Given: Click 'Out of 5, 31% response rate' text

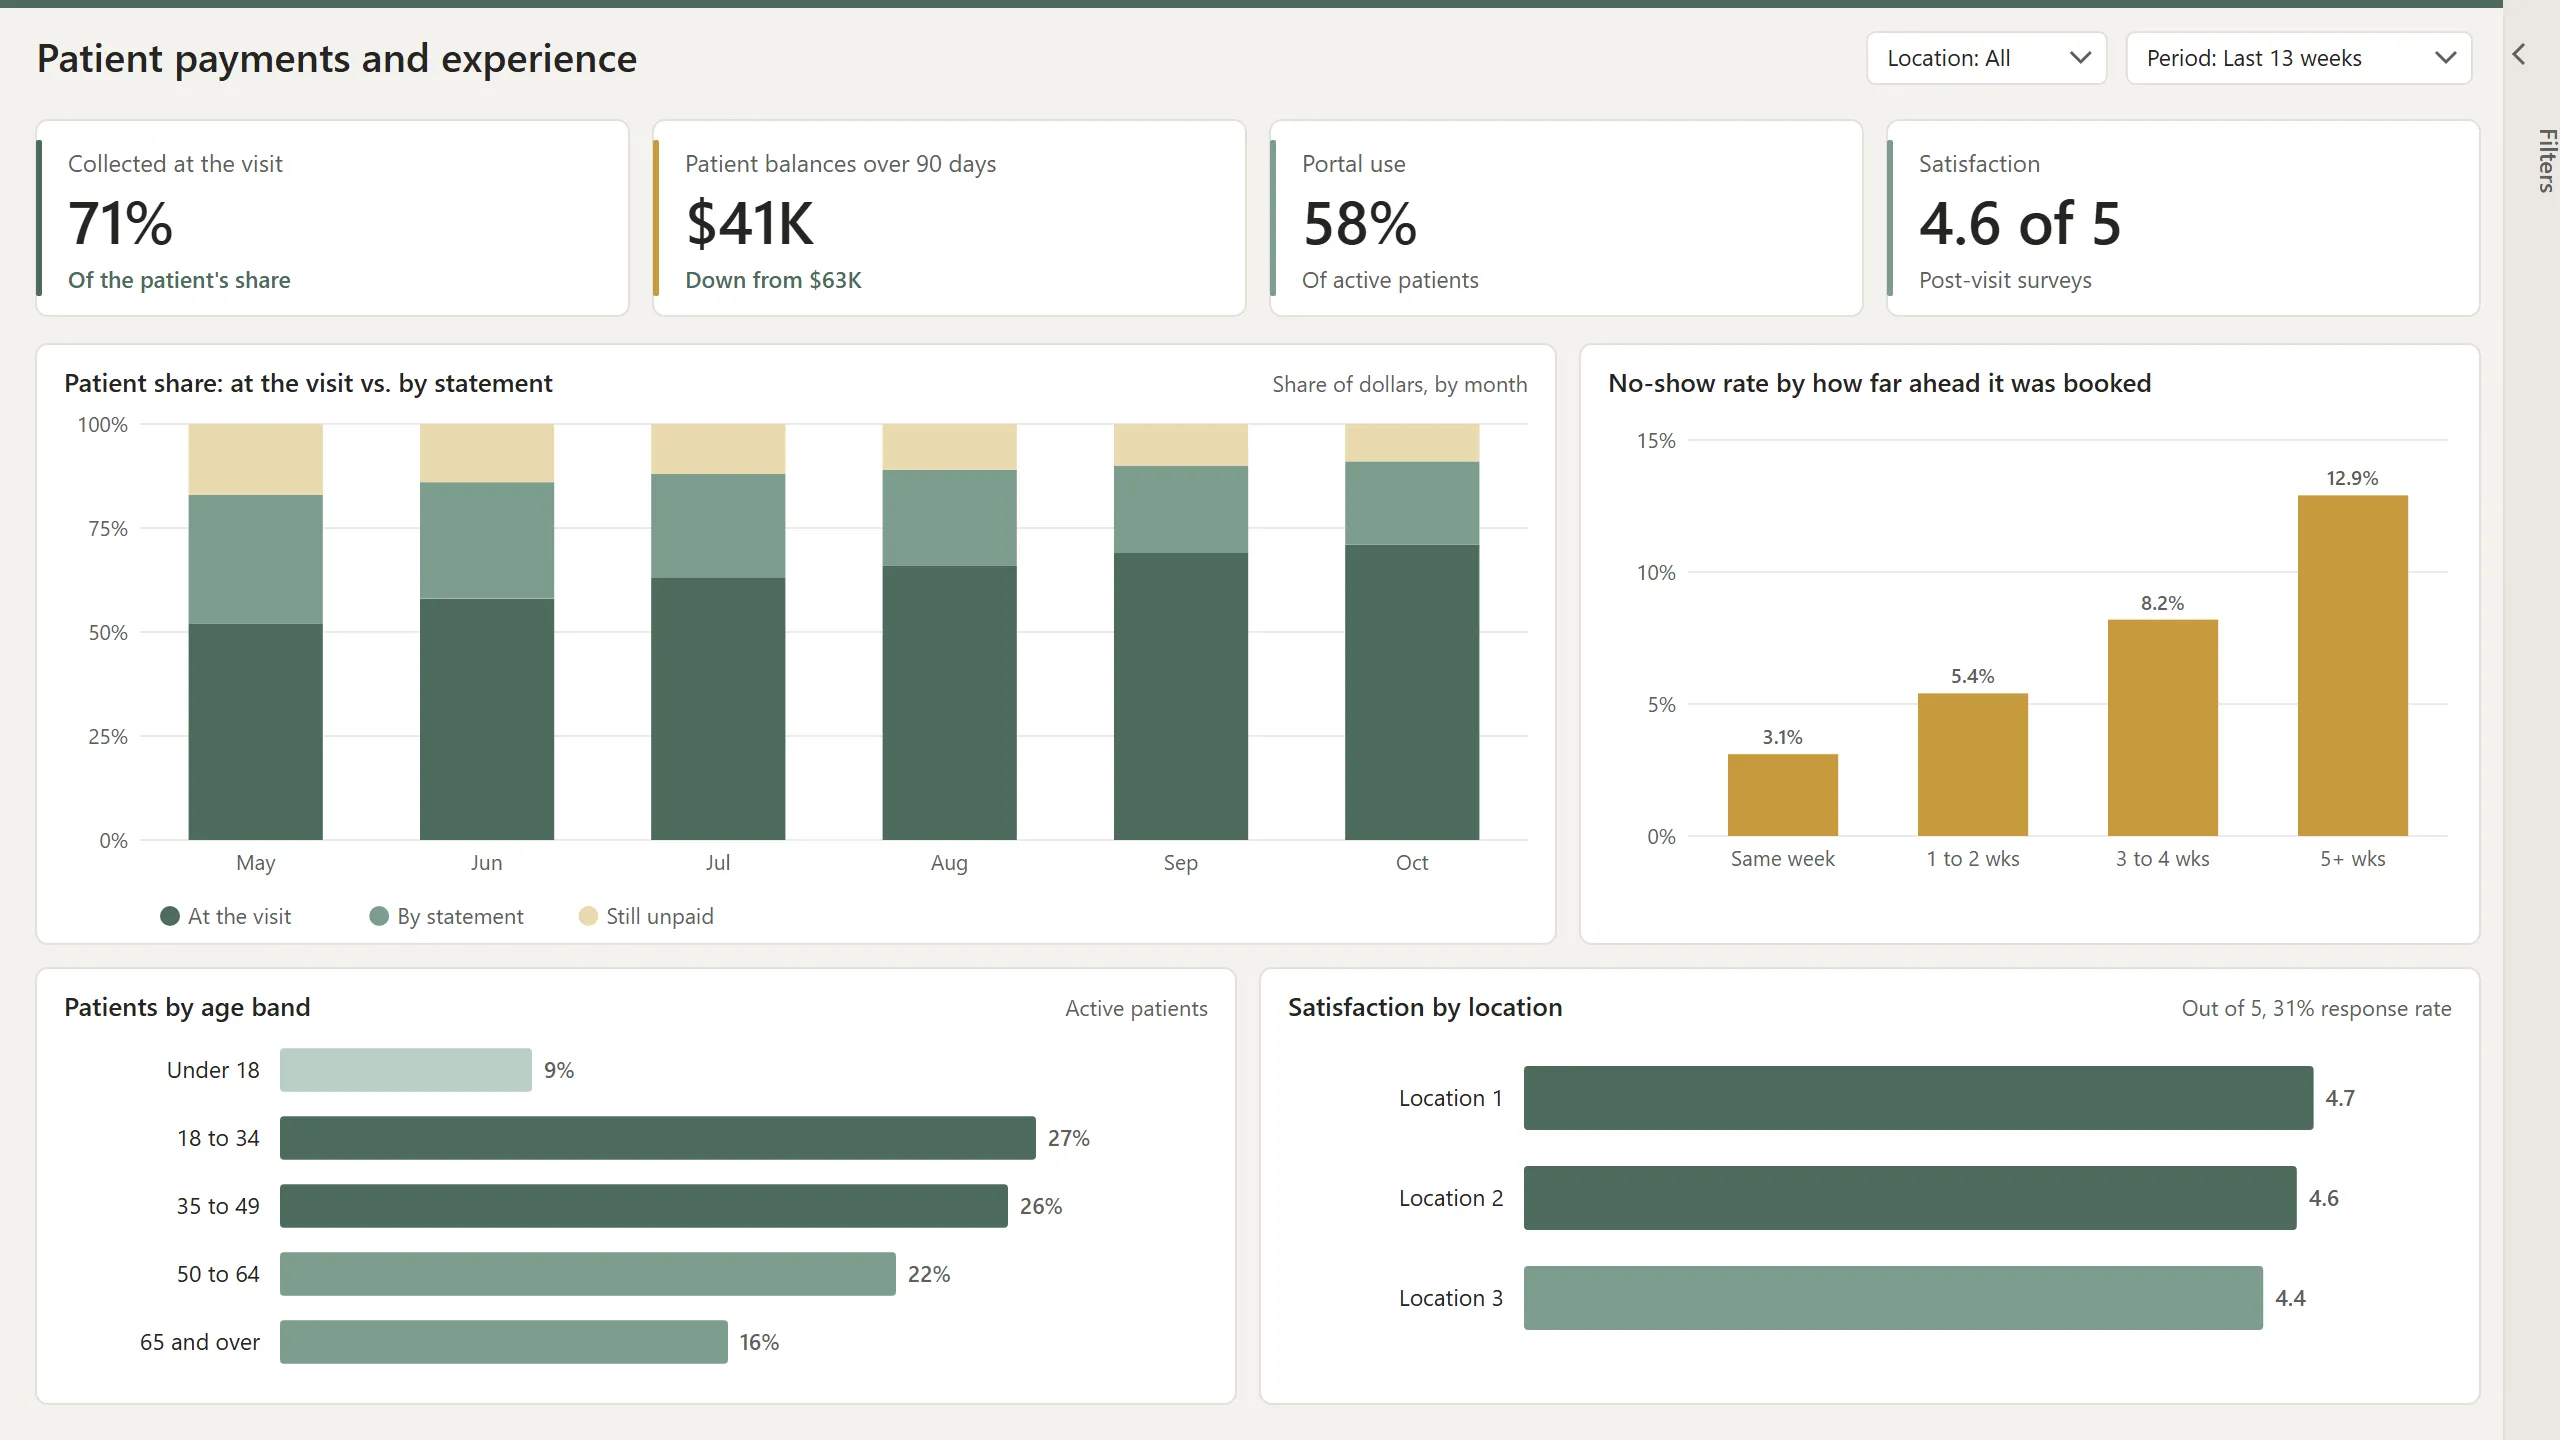Looking at the screenshot, I should (2316, 1008).
